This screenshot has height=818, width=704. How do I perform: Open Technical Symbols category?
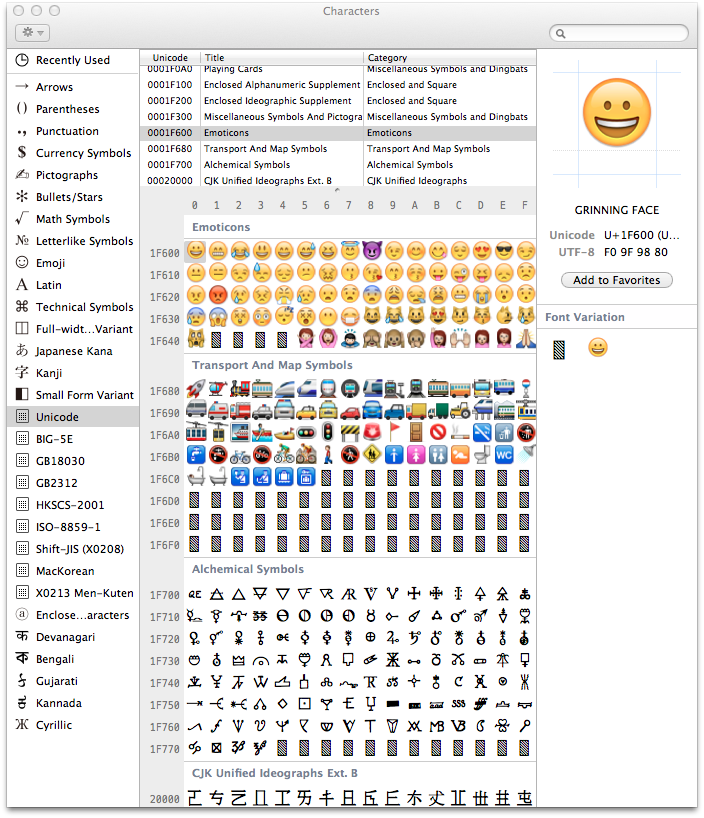click(73, 307)
